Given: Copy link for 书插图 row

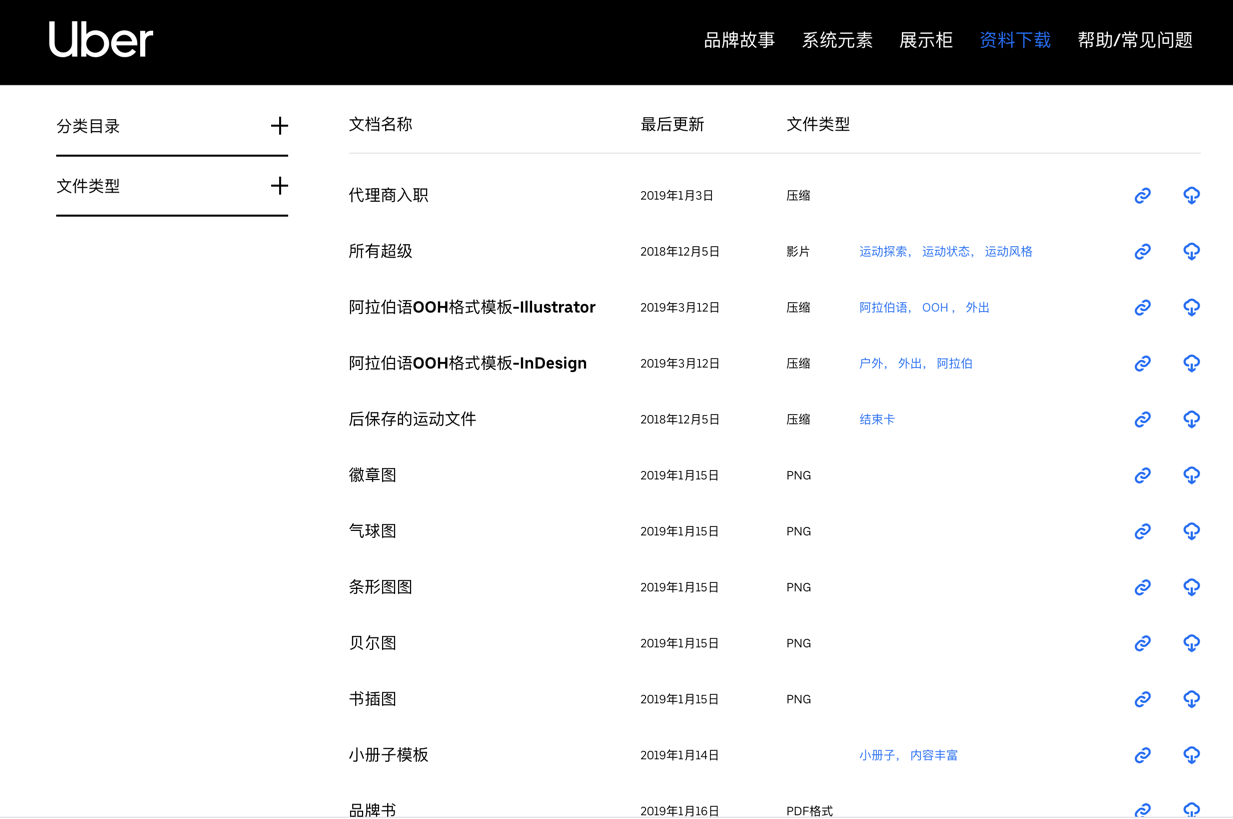Looking at the screenshot, I should pyautogui.click(x=1142, y=700).
